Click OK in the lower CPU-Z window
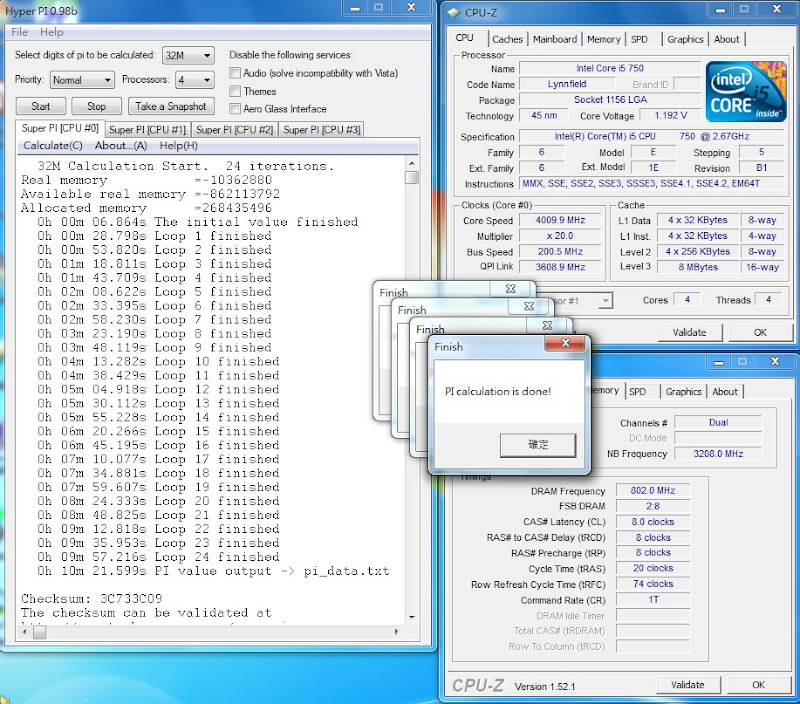 coord(759,685)
